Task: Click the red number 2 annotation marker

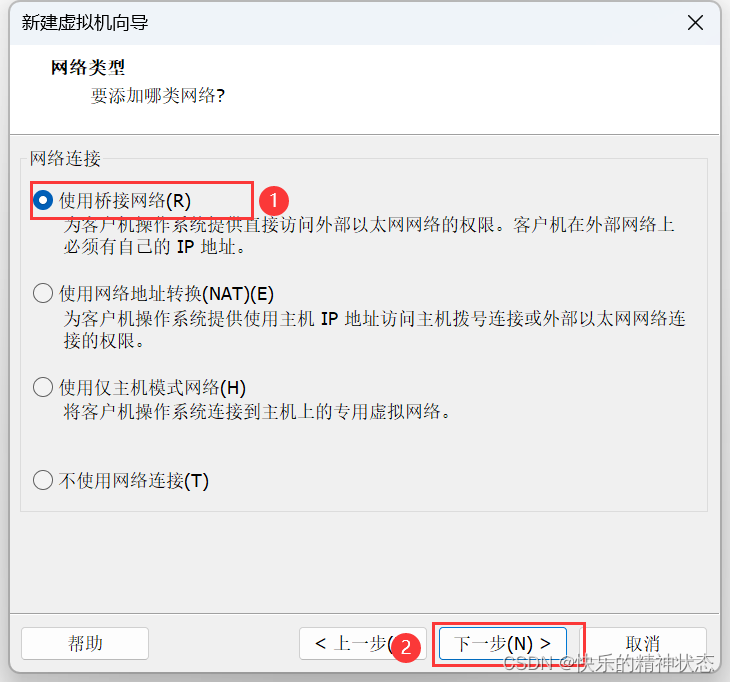Action: click(406, 647)
